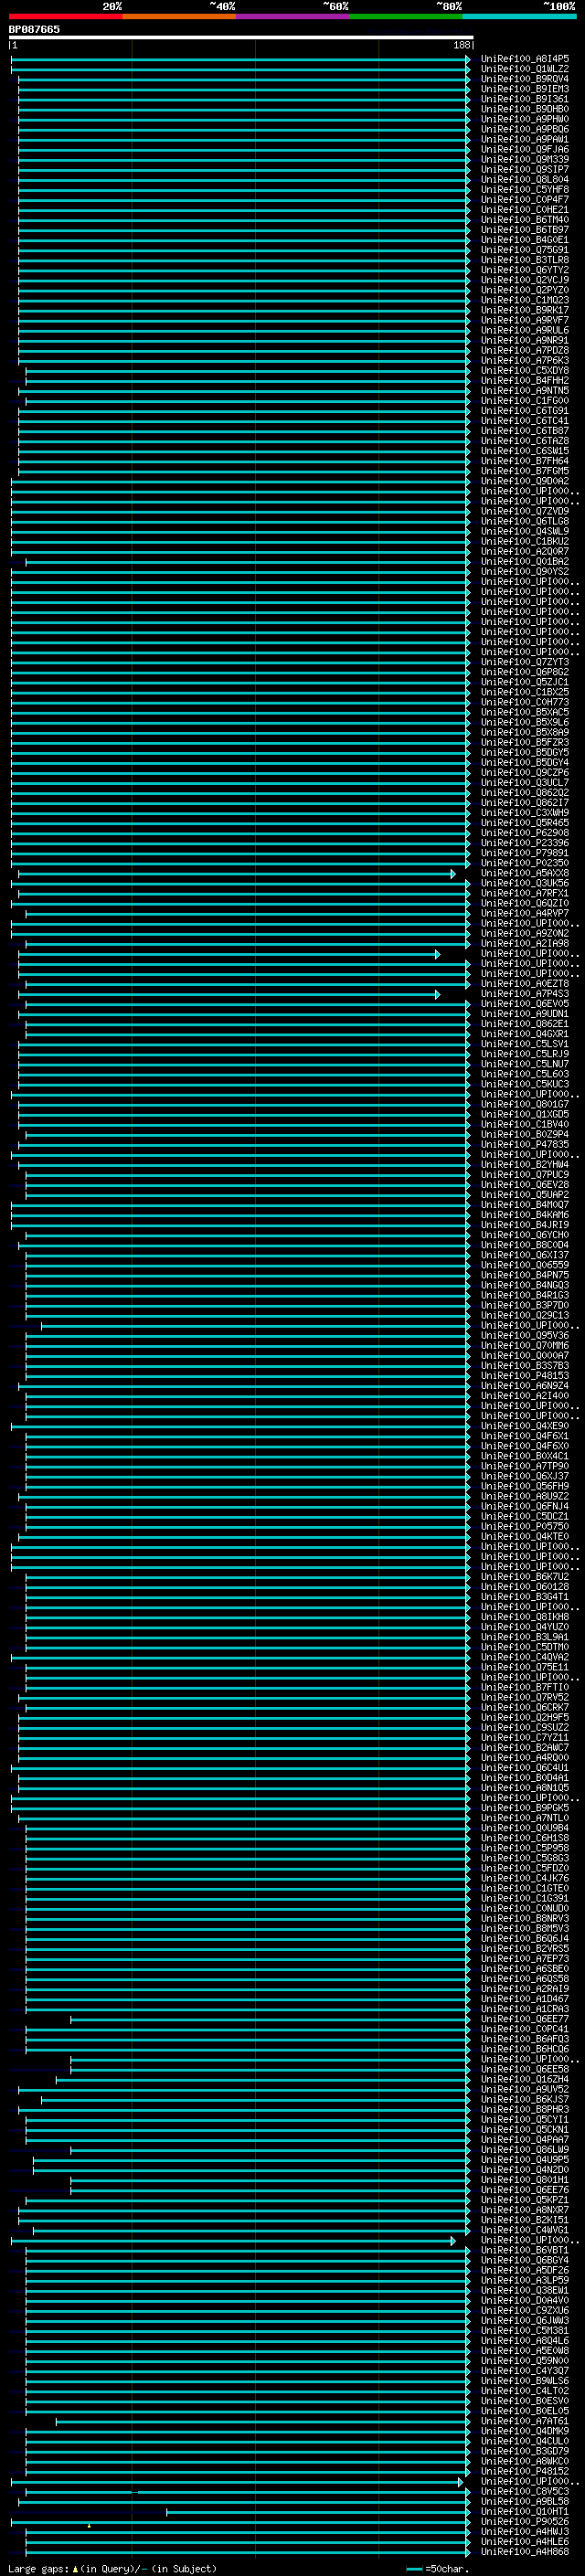The height and width of the screenshot is (2576, 585).
Task: Select label UniRef100_A9RUL6
Action: pos(525,330)
